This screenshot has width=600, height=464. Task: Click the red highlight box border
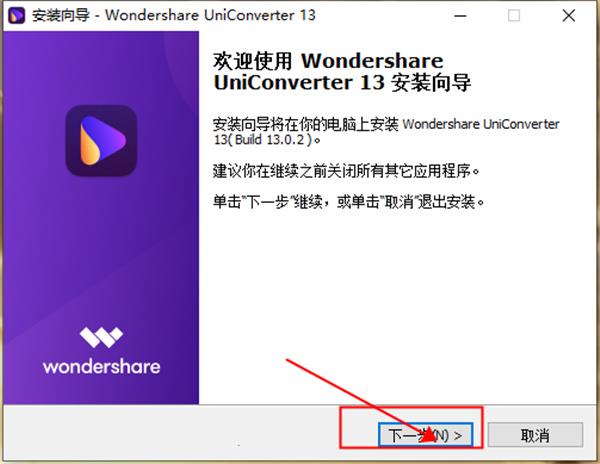point(411,408)
